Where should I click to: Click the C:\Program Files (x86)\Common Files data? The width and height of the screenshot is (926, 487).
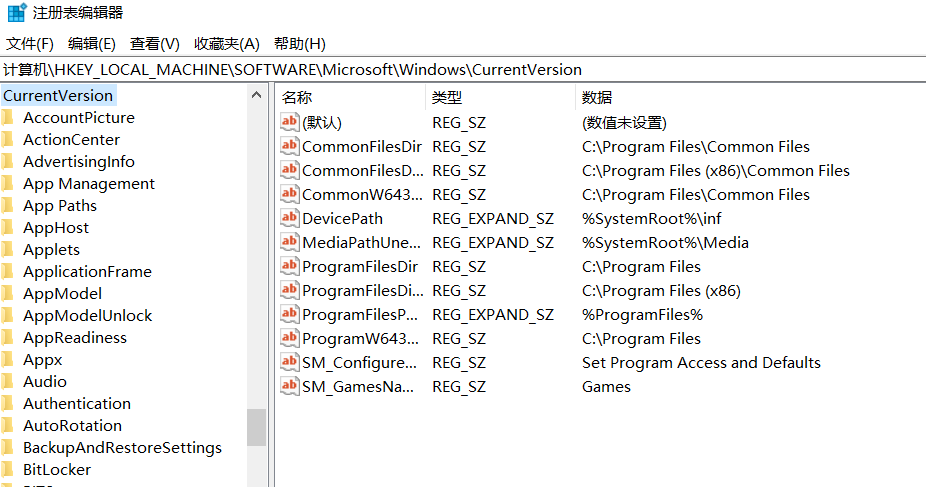(x=716, y=171)
